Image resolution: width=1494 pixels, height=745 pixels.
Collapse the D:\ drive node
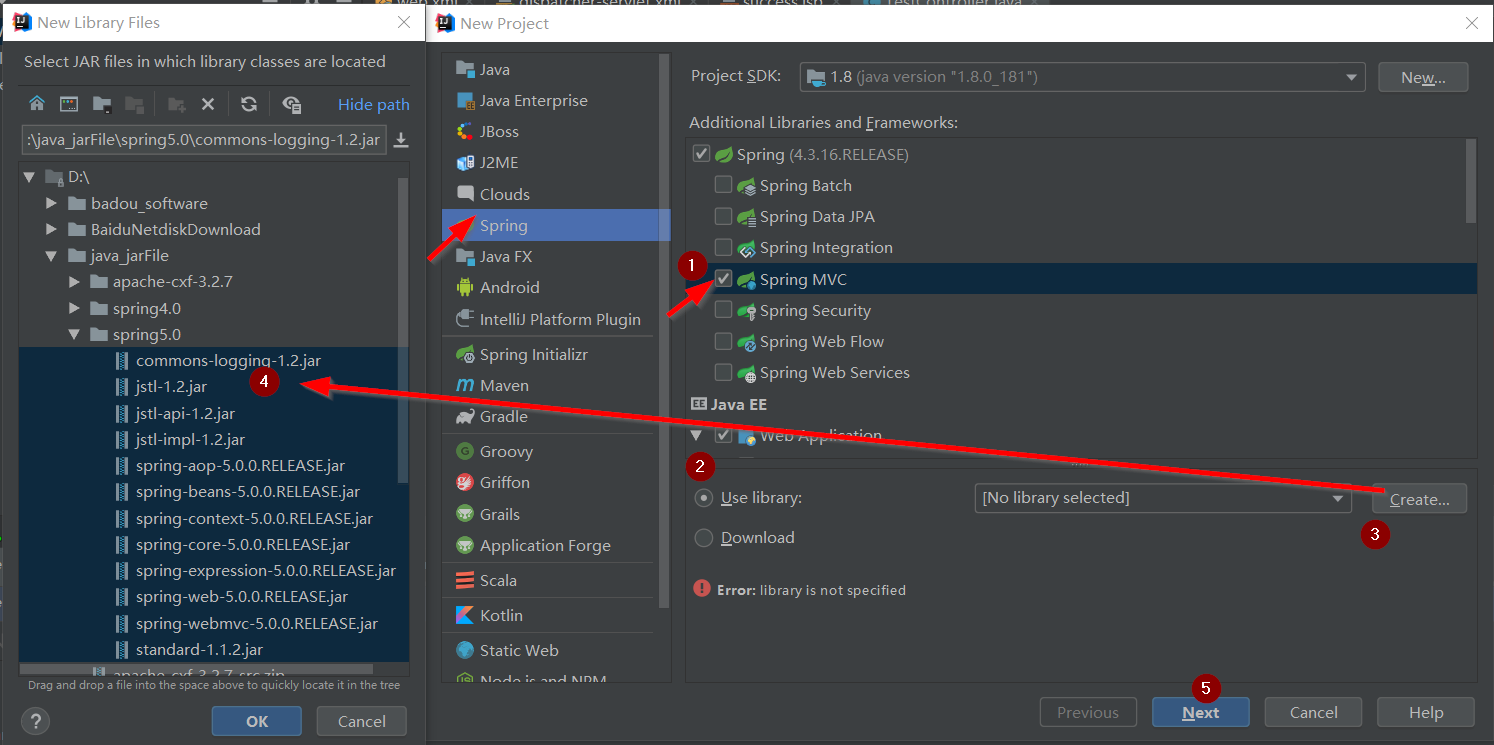tap(29, 177)
